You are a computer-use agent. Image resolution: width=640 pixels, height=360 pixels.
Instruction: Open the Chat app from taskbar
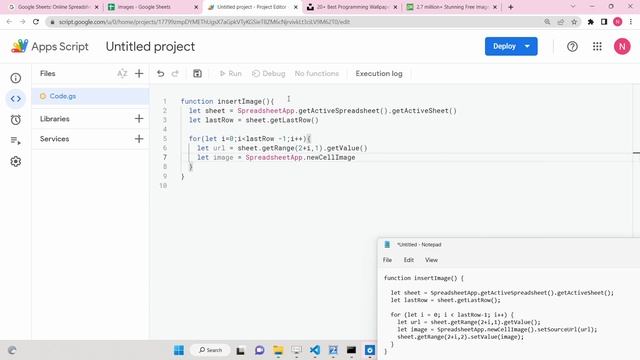260,350
